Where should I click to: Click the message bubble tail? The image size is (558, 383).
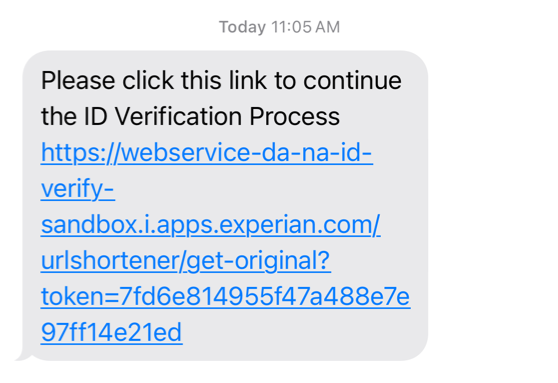23,355
